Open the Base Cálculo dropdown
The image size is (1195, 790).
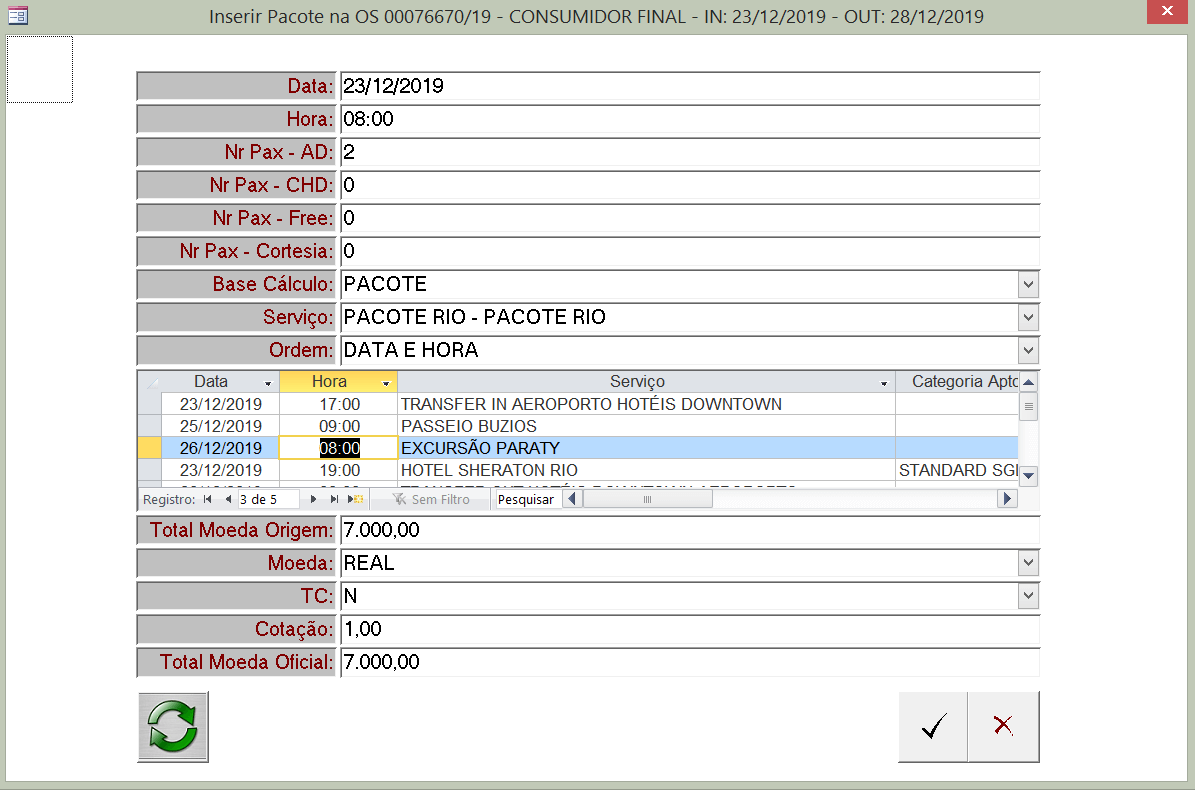tap(1028, 285)
